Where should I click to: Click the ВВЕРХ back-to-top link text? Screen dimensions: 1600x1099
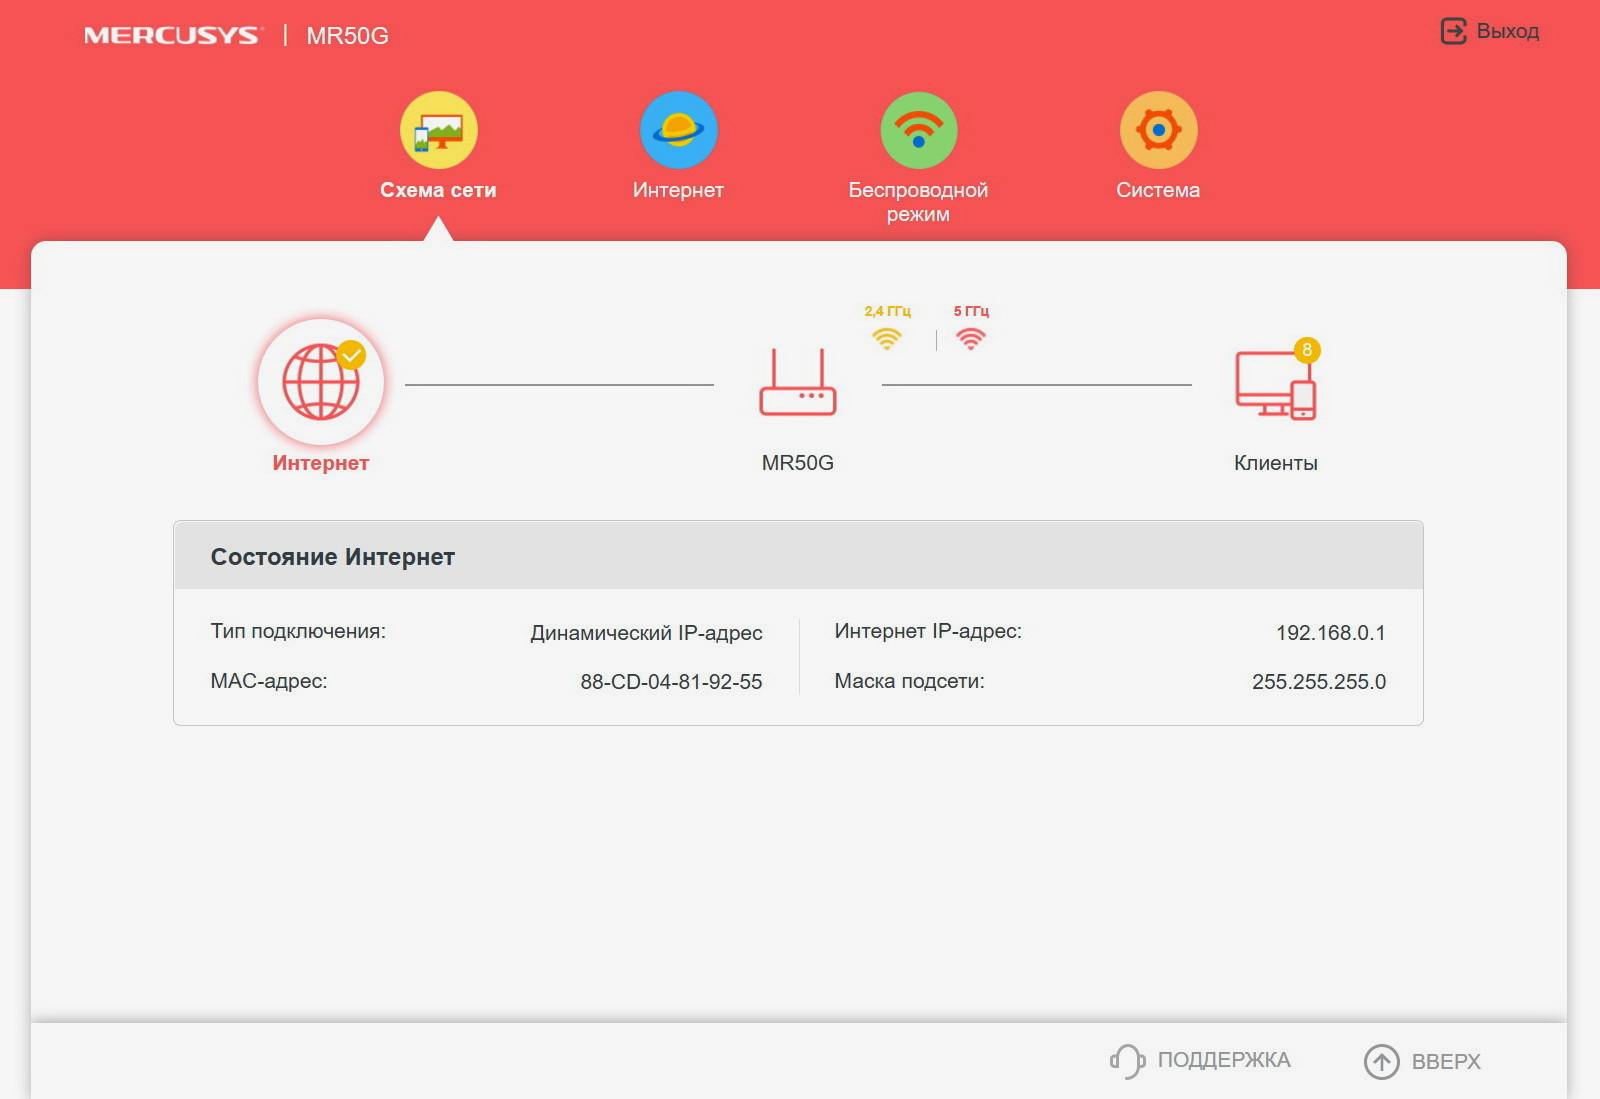click(x=1445, y=1061)
